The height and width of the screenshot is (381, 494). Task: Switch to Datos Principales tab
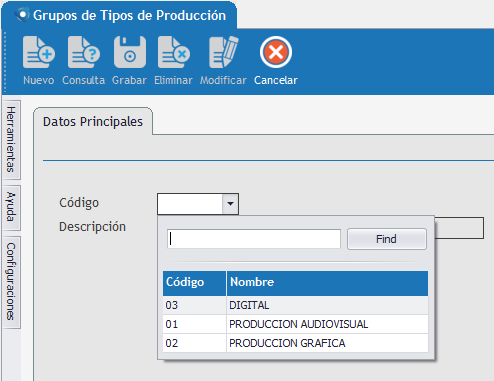point(93,122)
